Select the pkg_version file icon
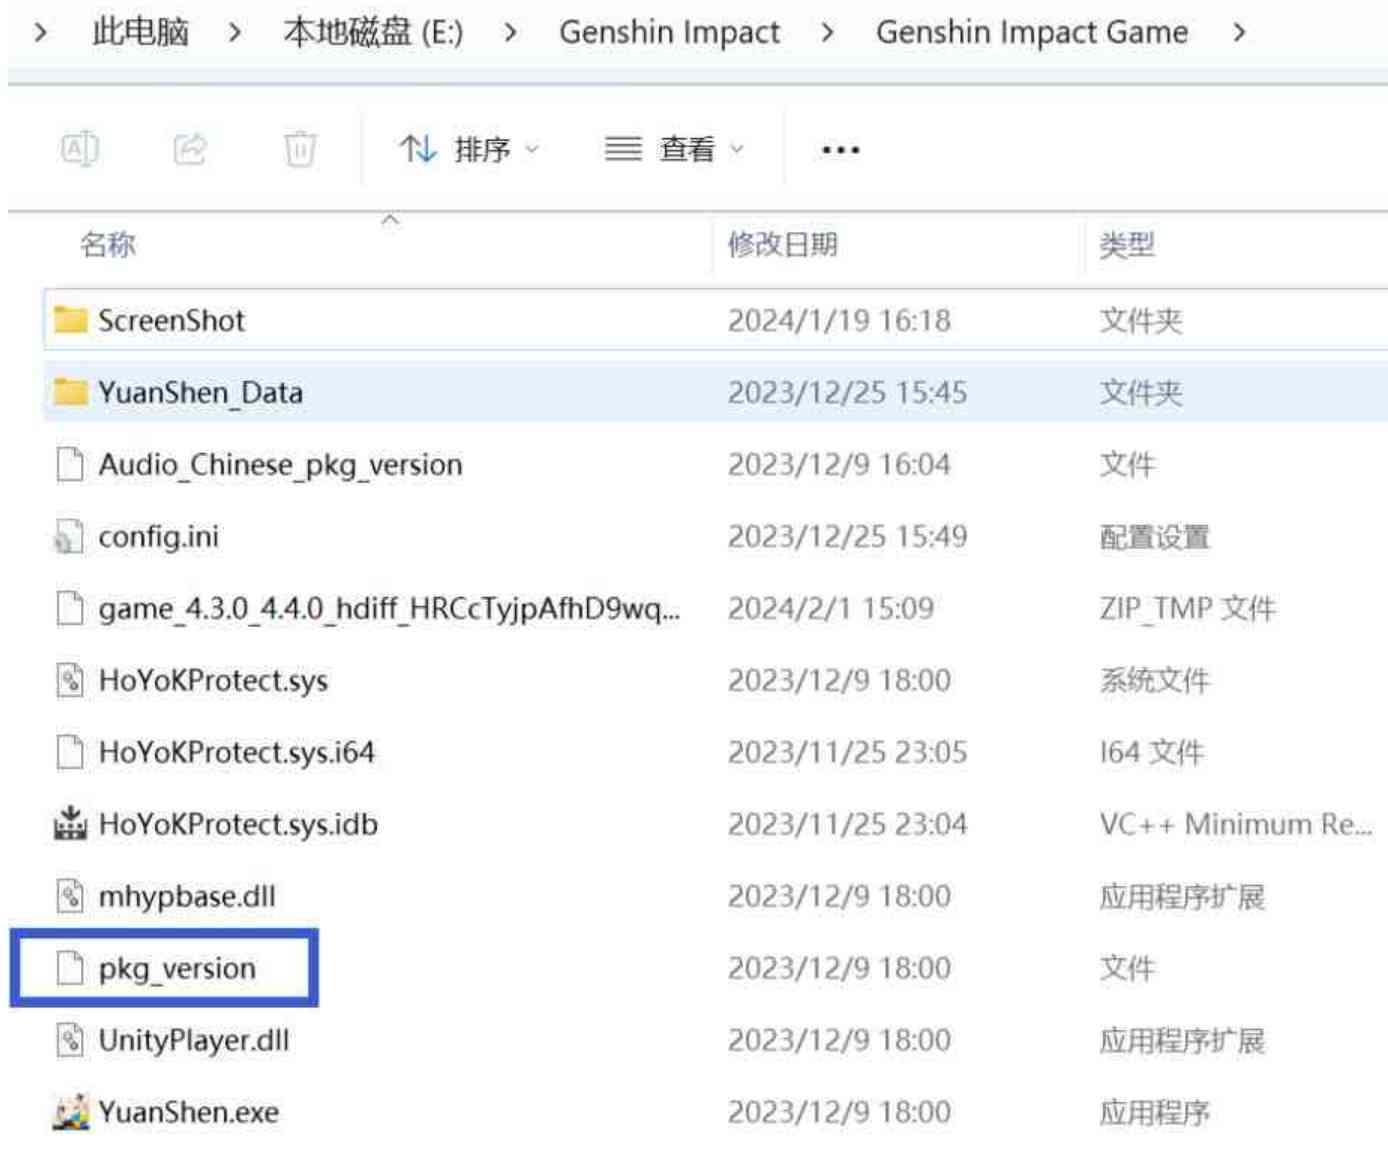This screenshot has height=1160, width=1388. (70, 968)
